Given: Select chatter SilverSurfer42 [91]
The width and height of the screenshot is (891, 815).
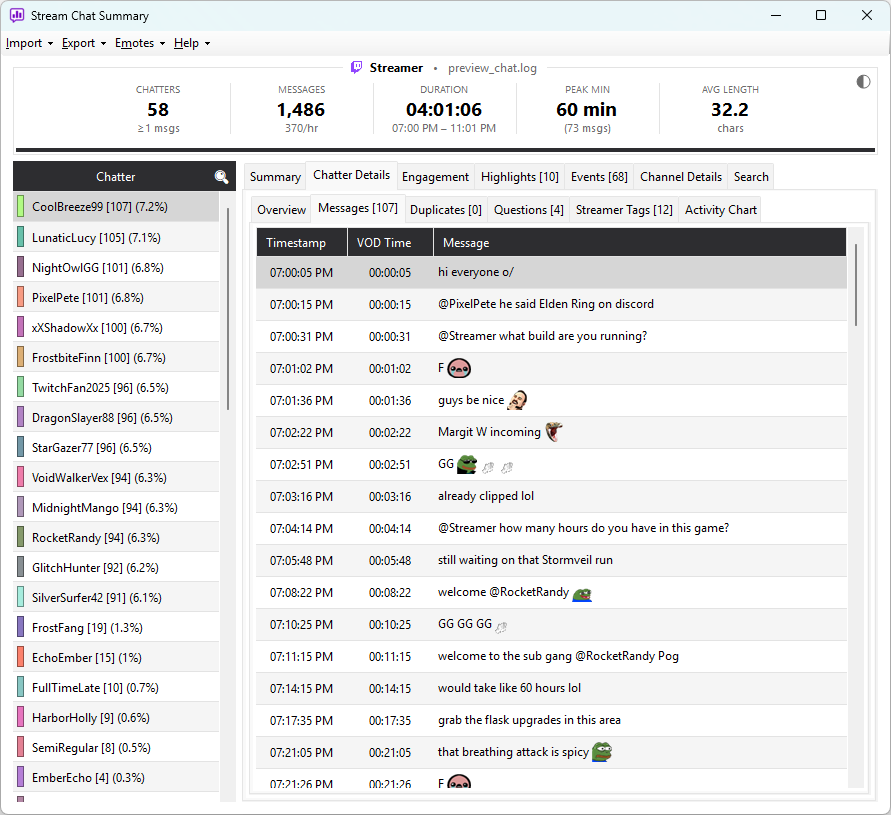Looking at the screenshot, I should 116,598.
